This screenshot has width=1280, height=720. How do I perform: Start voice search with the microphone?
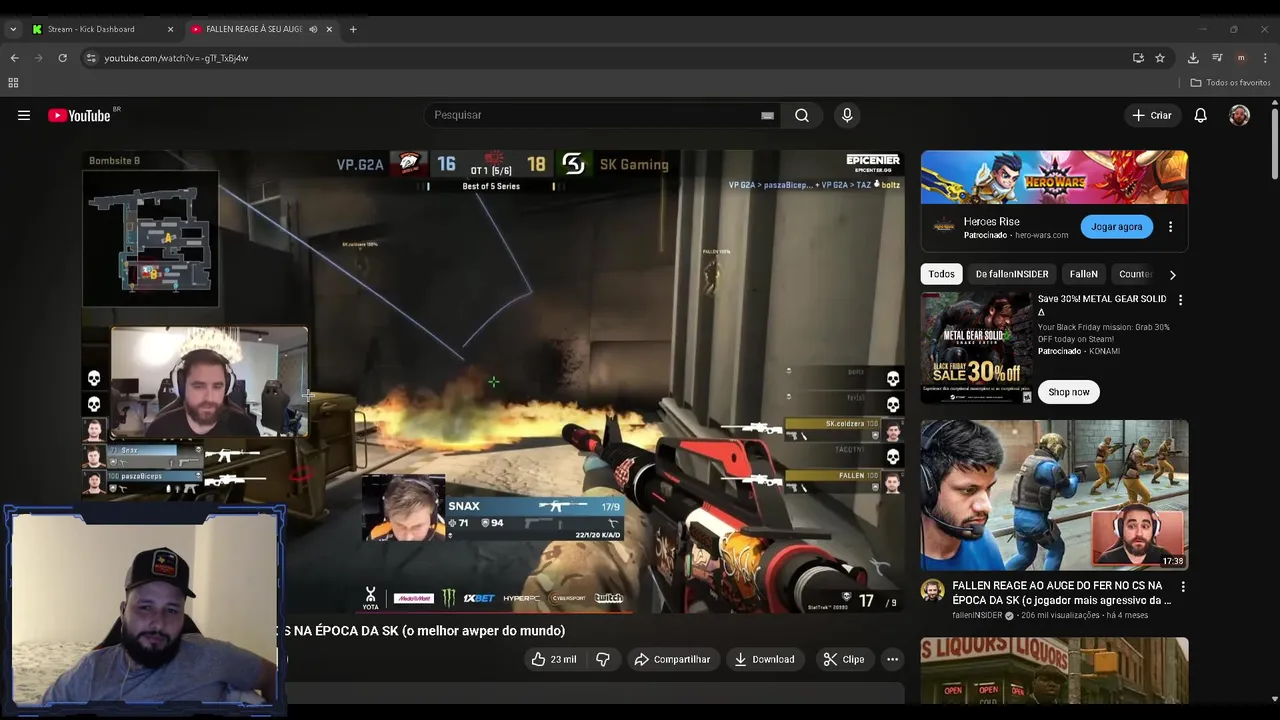847,115
